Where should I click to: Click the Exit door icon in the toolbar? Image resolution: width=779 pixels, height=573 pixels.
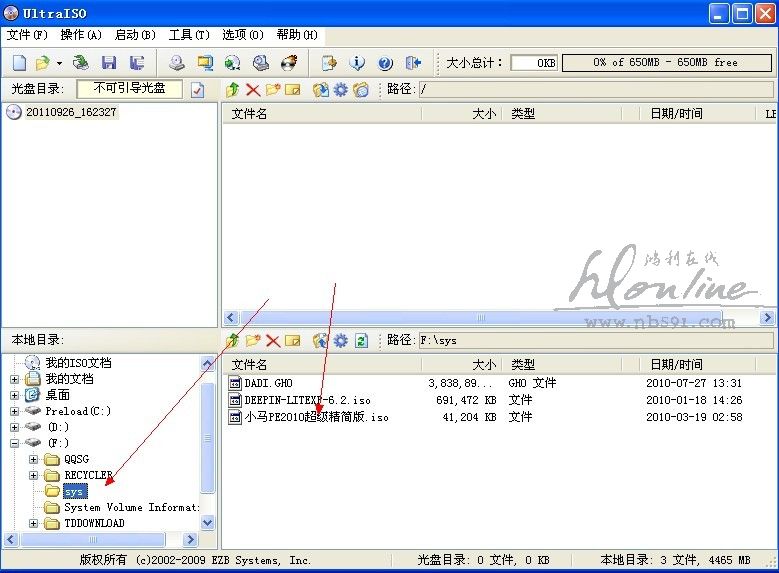(x=412, y=63)
